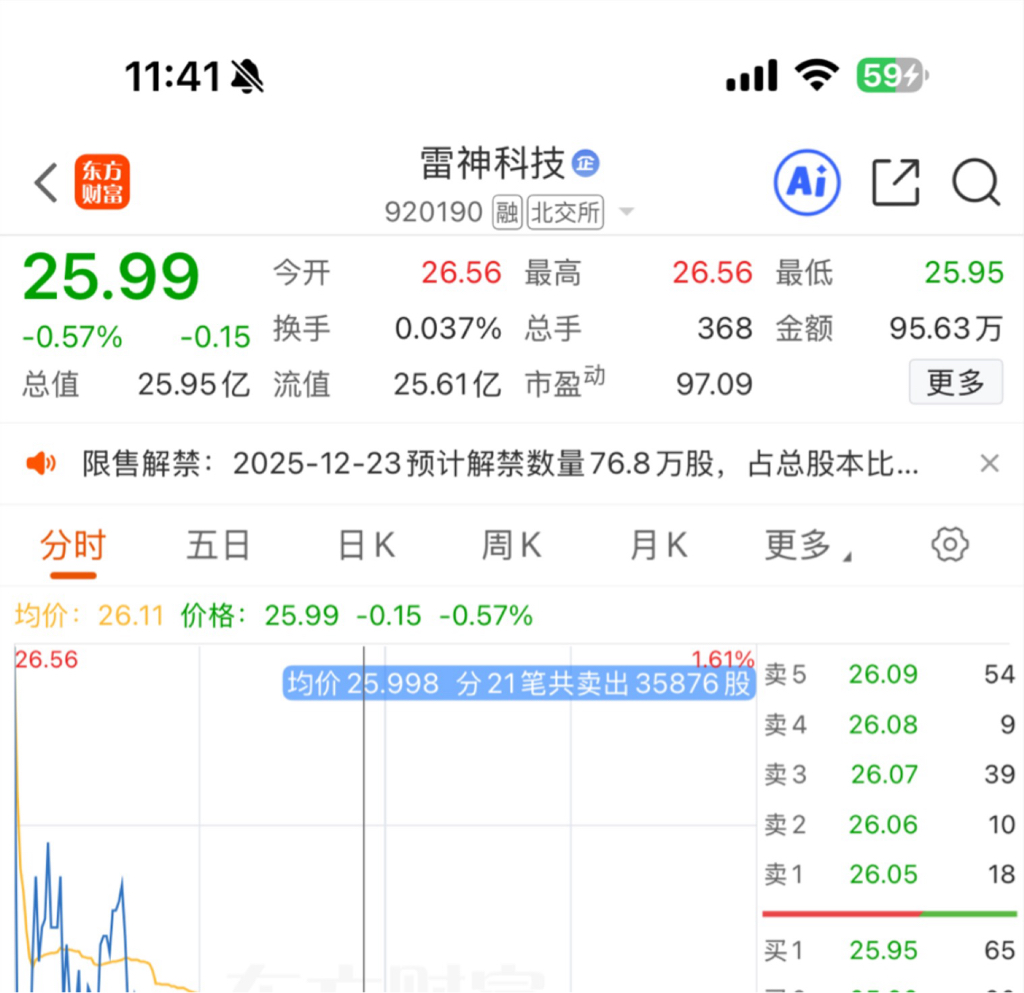1024x993 pixels.
Task: Switch to the 五日 tab
Action: 218,545
